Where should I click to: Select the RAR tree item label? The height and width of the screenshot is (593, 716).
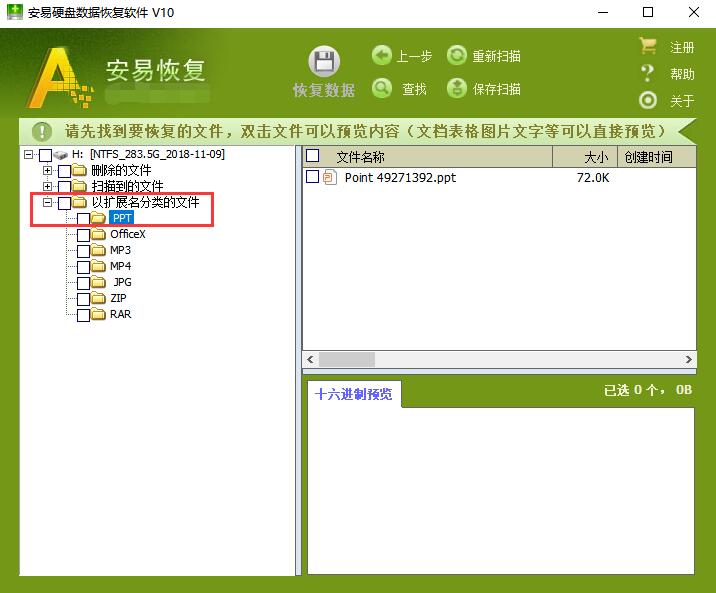click(121, 314)
